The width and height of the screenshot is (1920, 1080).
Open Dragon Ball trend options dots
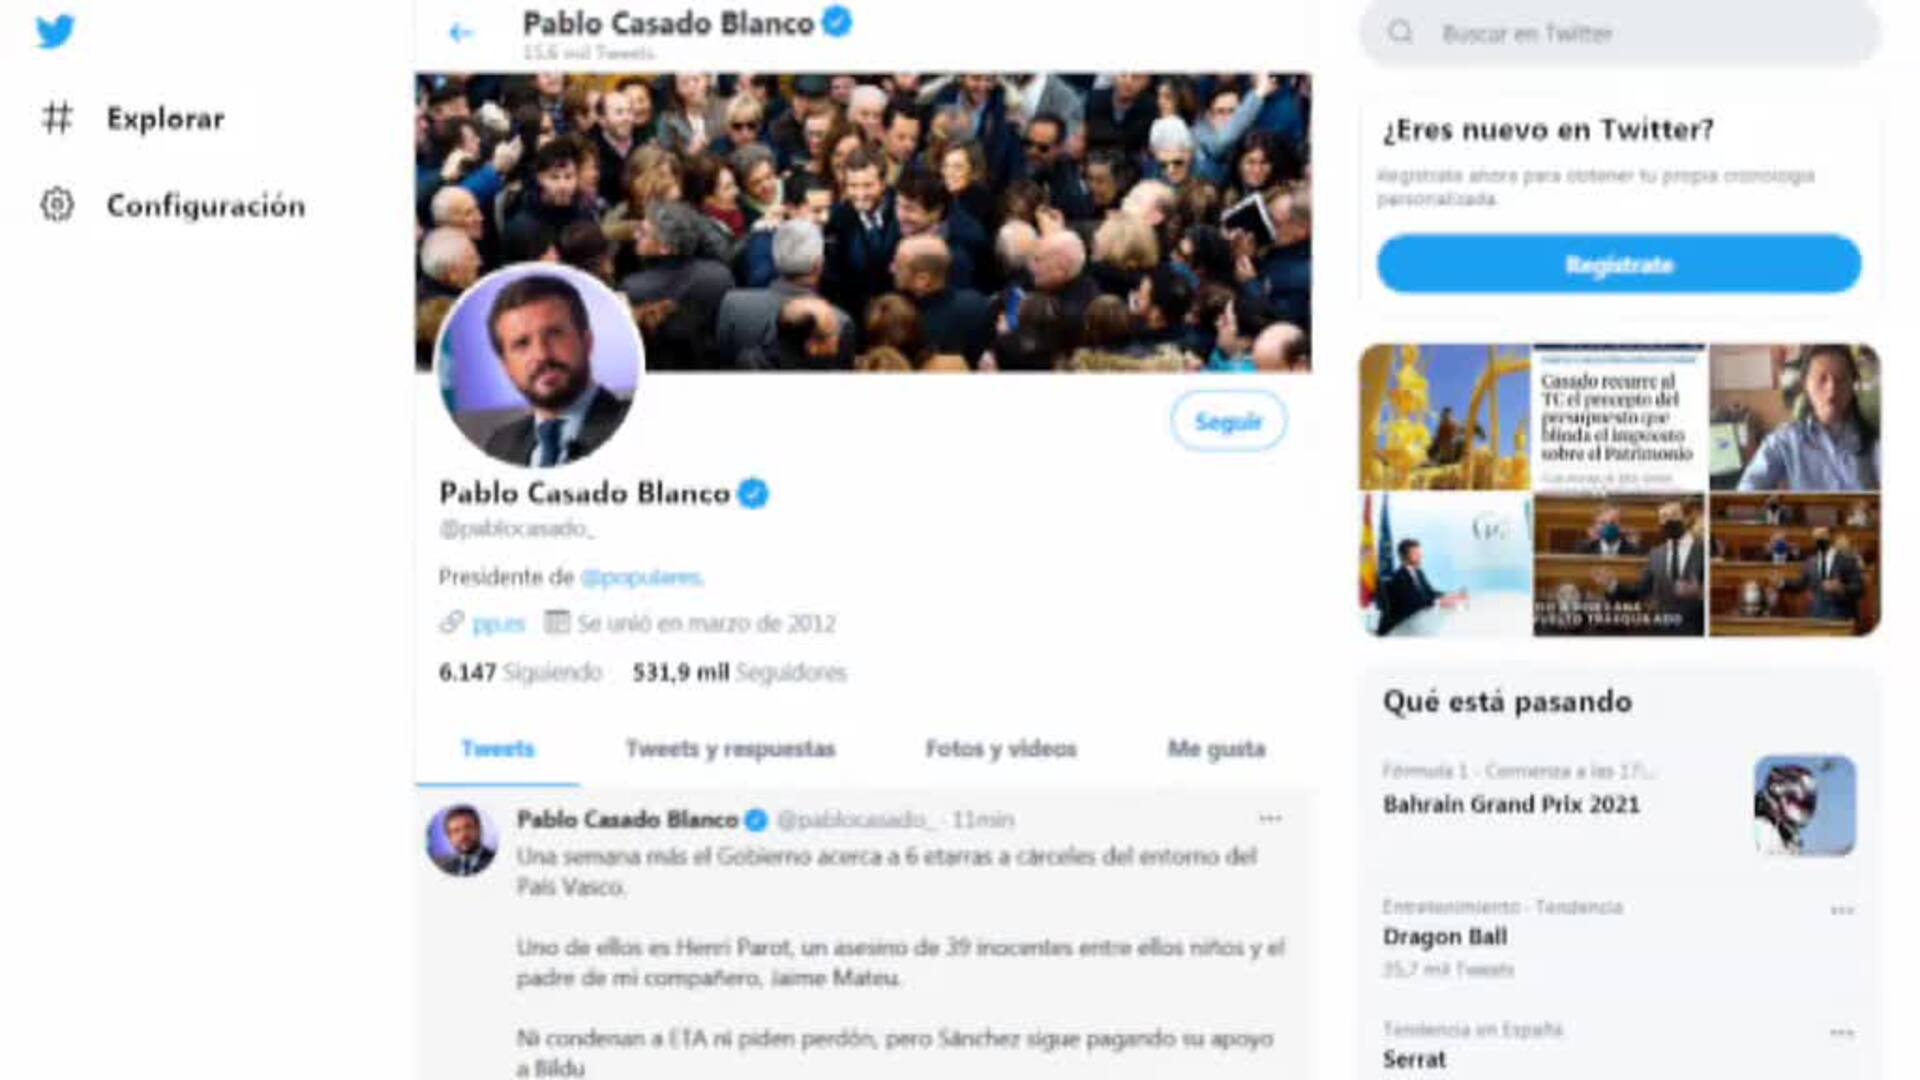coord(1842,910)
